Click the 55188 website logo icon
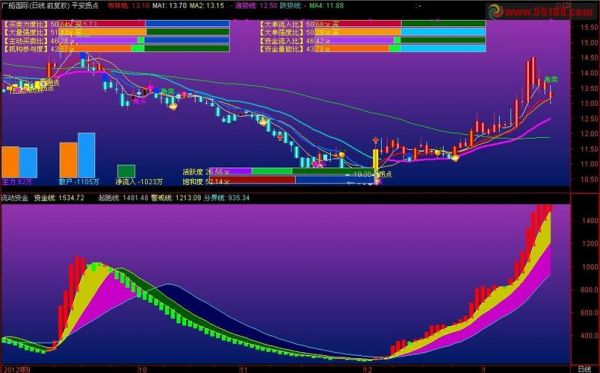Image resolution: width=600 pixels, height=373 pixels. tap(494, 11)
